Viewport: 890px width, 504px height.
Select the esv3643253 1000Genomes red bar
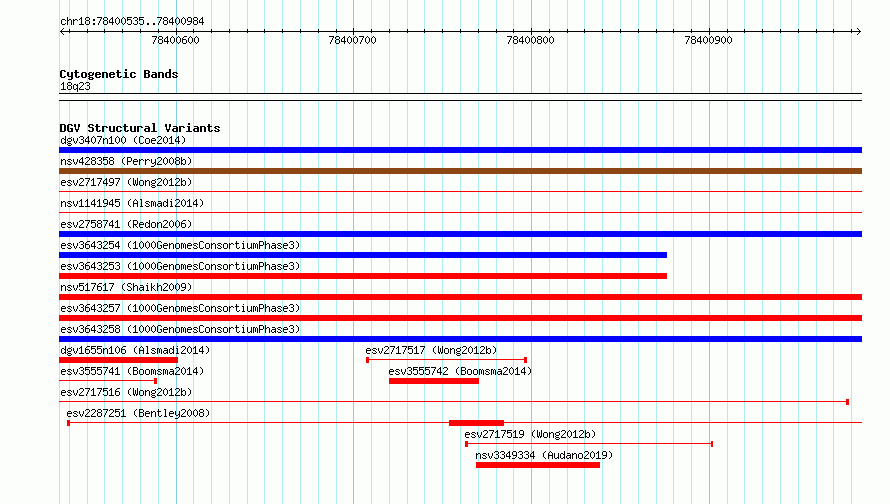click(x=363, y=276)
